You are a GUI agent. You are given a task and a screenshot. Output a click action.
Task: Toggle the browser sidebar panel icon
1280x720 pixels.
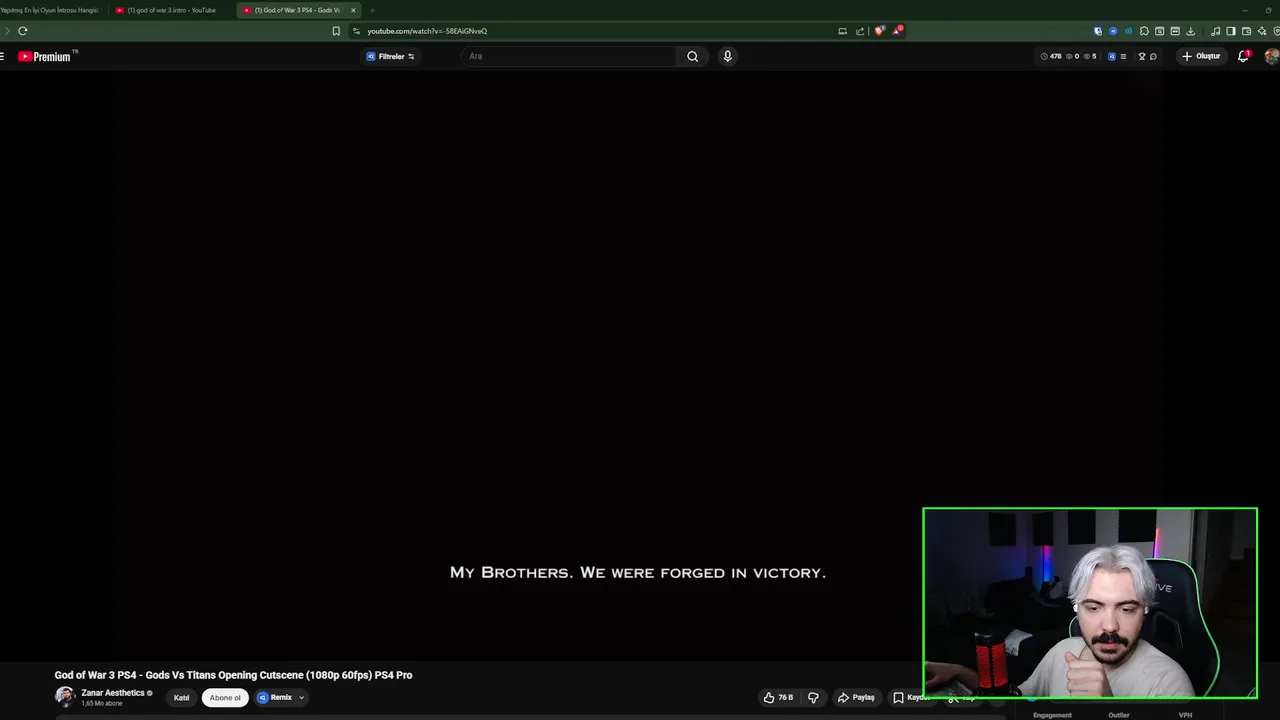1231,31
